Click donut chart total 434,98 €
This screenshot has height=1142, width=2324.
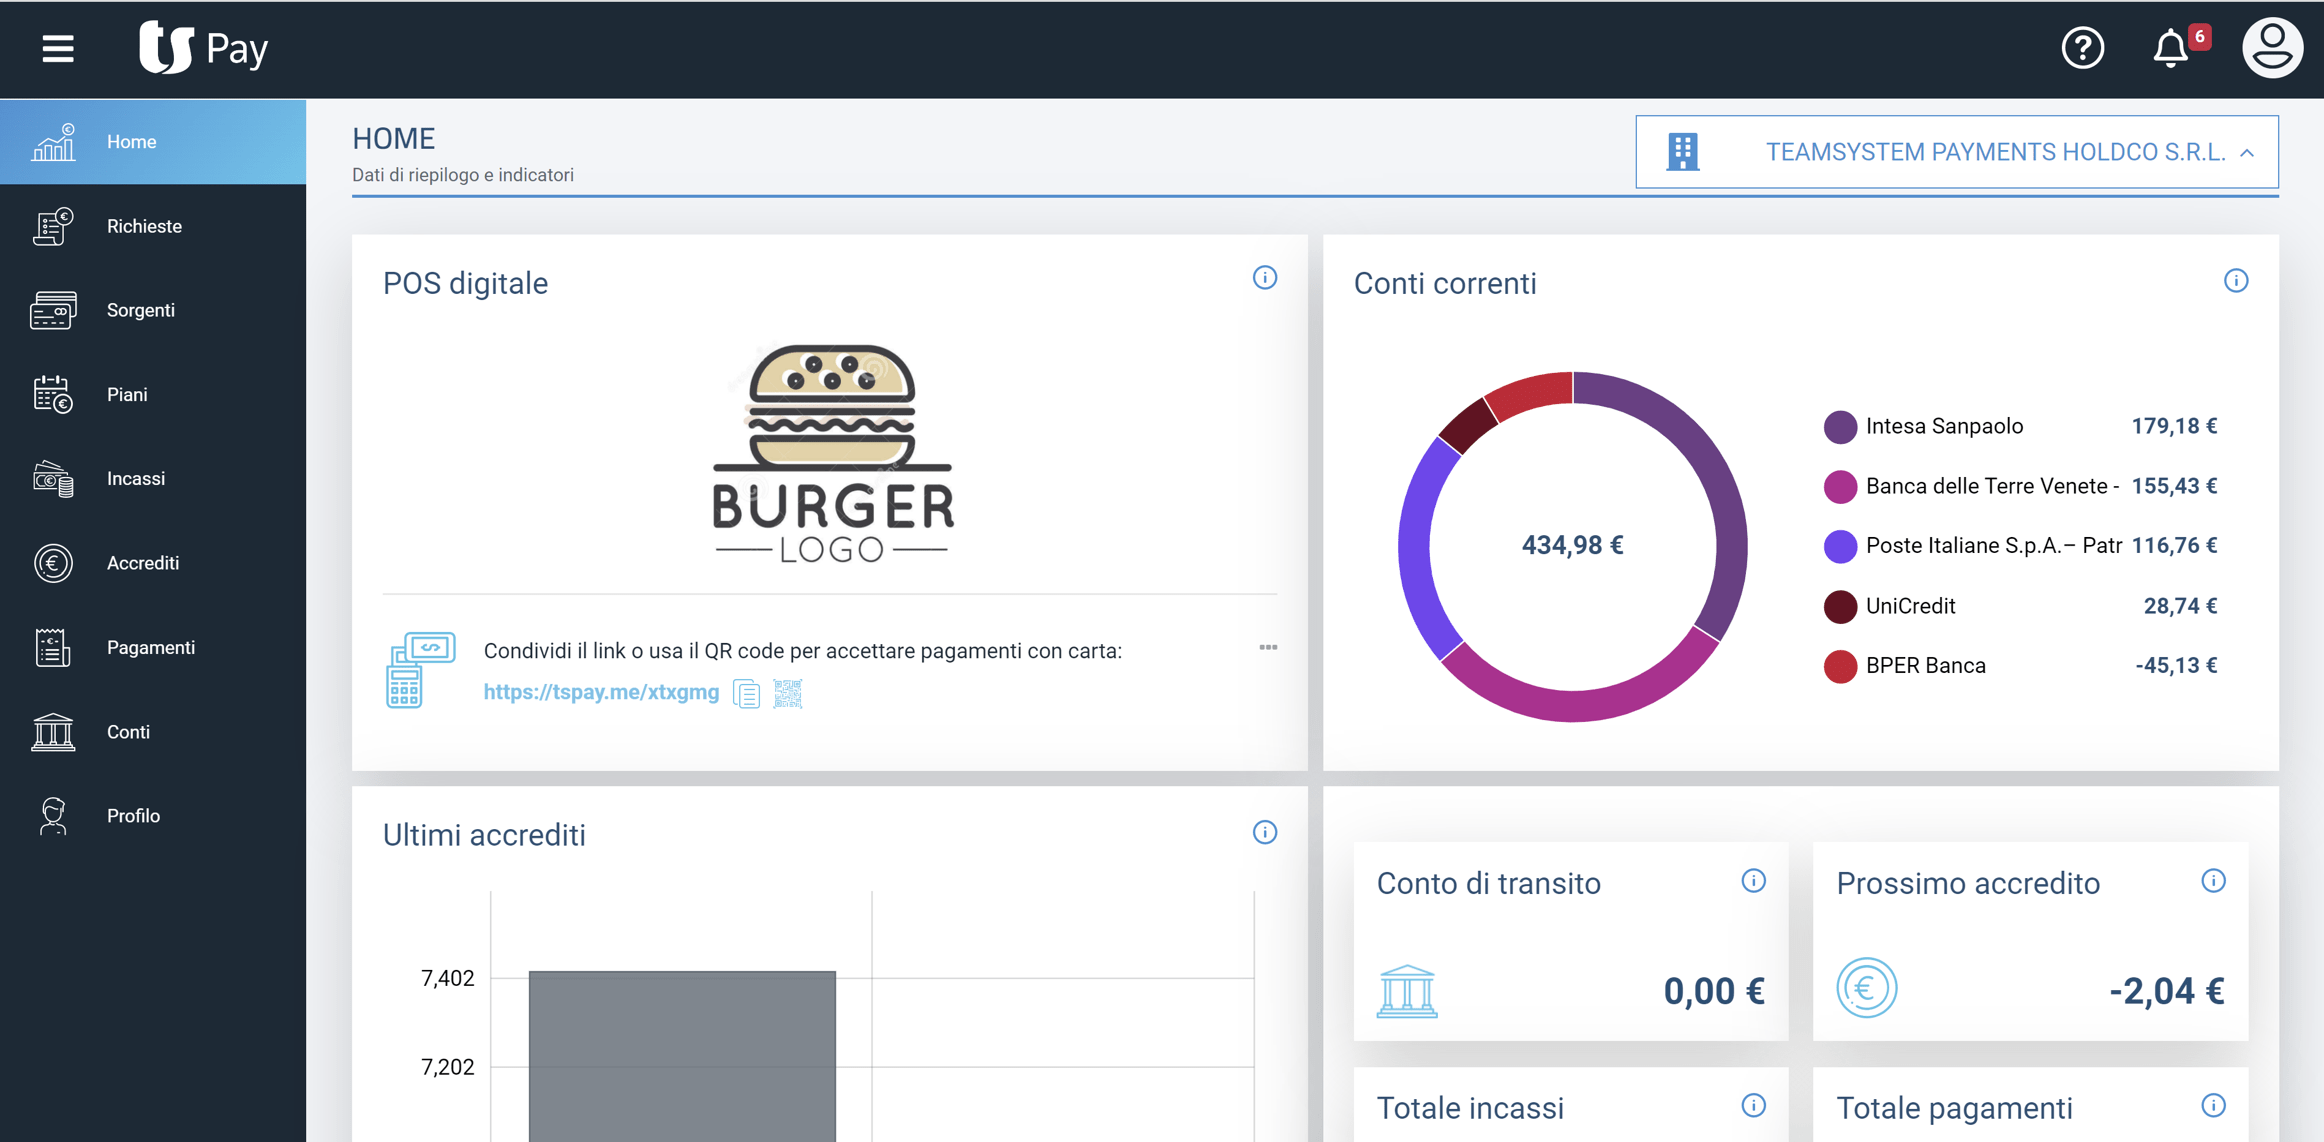click(1572, 545)
